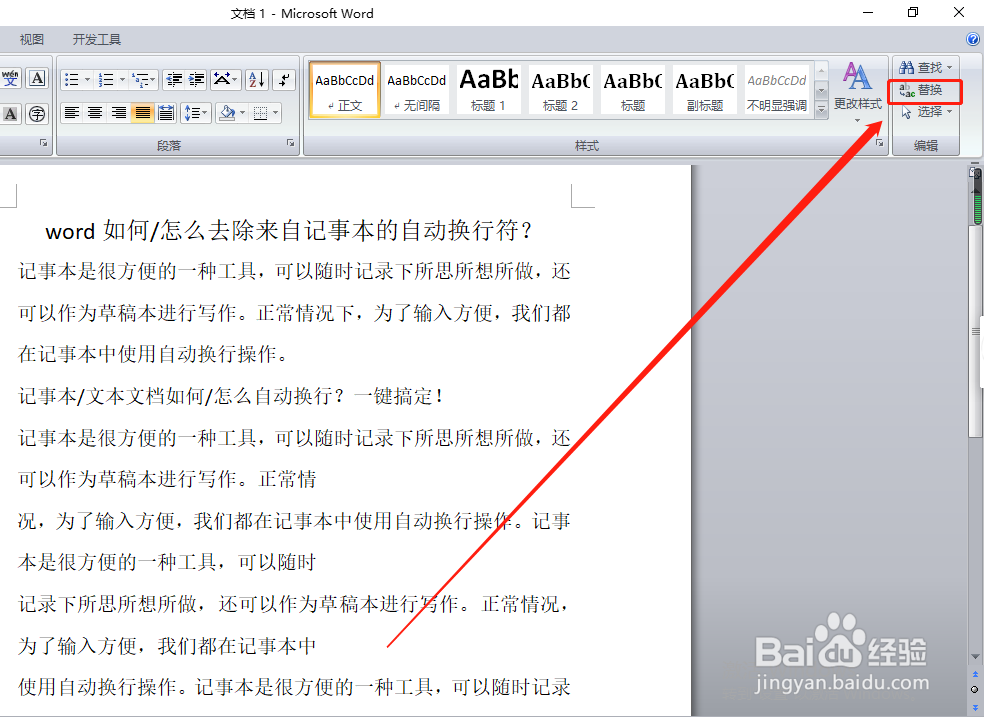984x717 pixels.
Task: Click the phonetic guide (wén) icon
Action: click(x=9, y=78)
